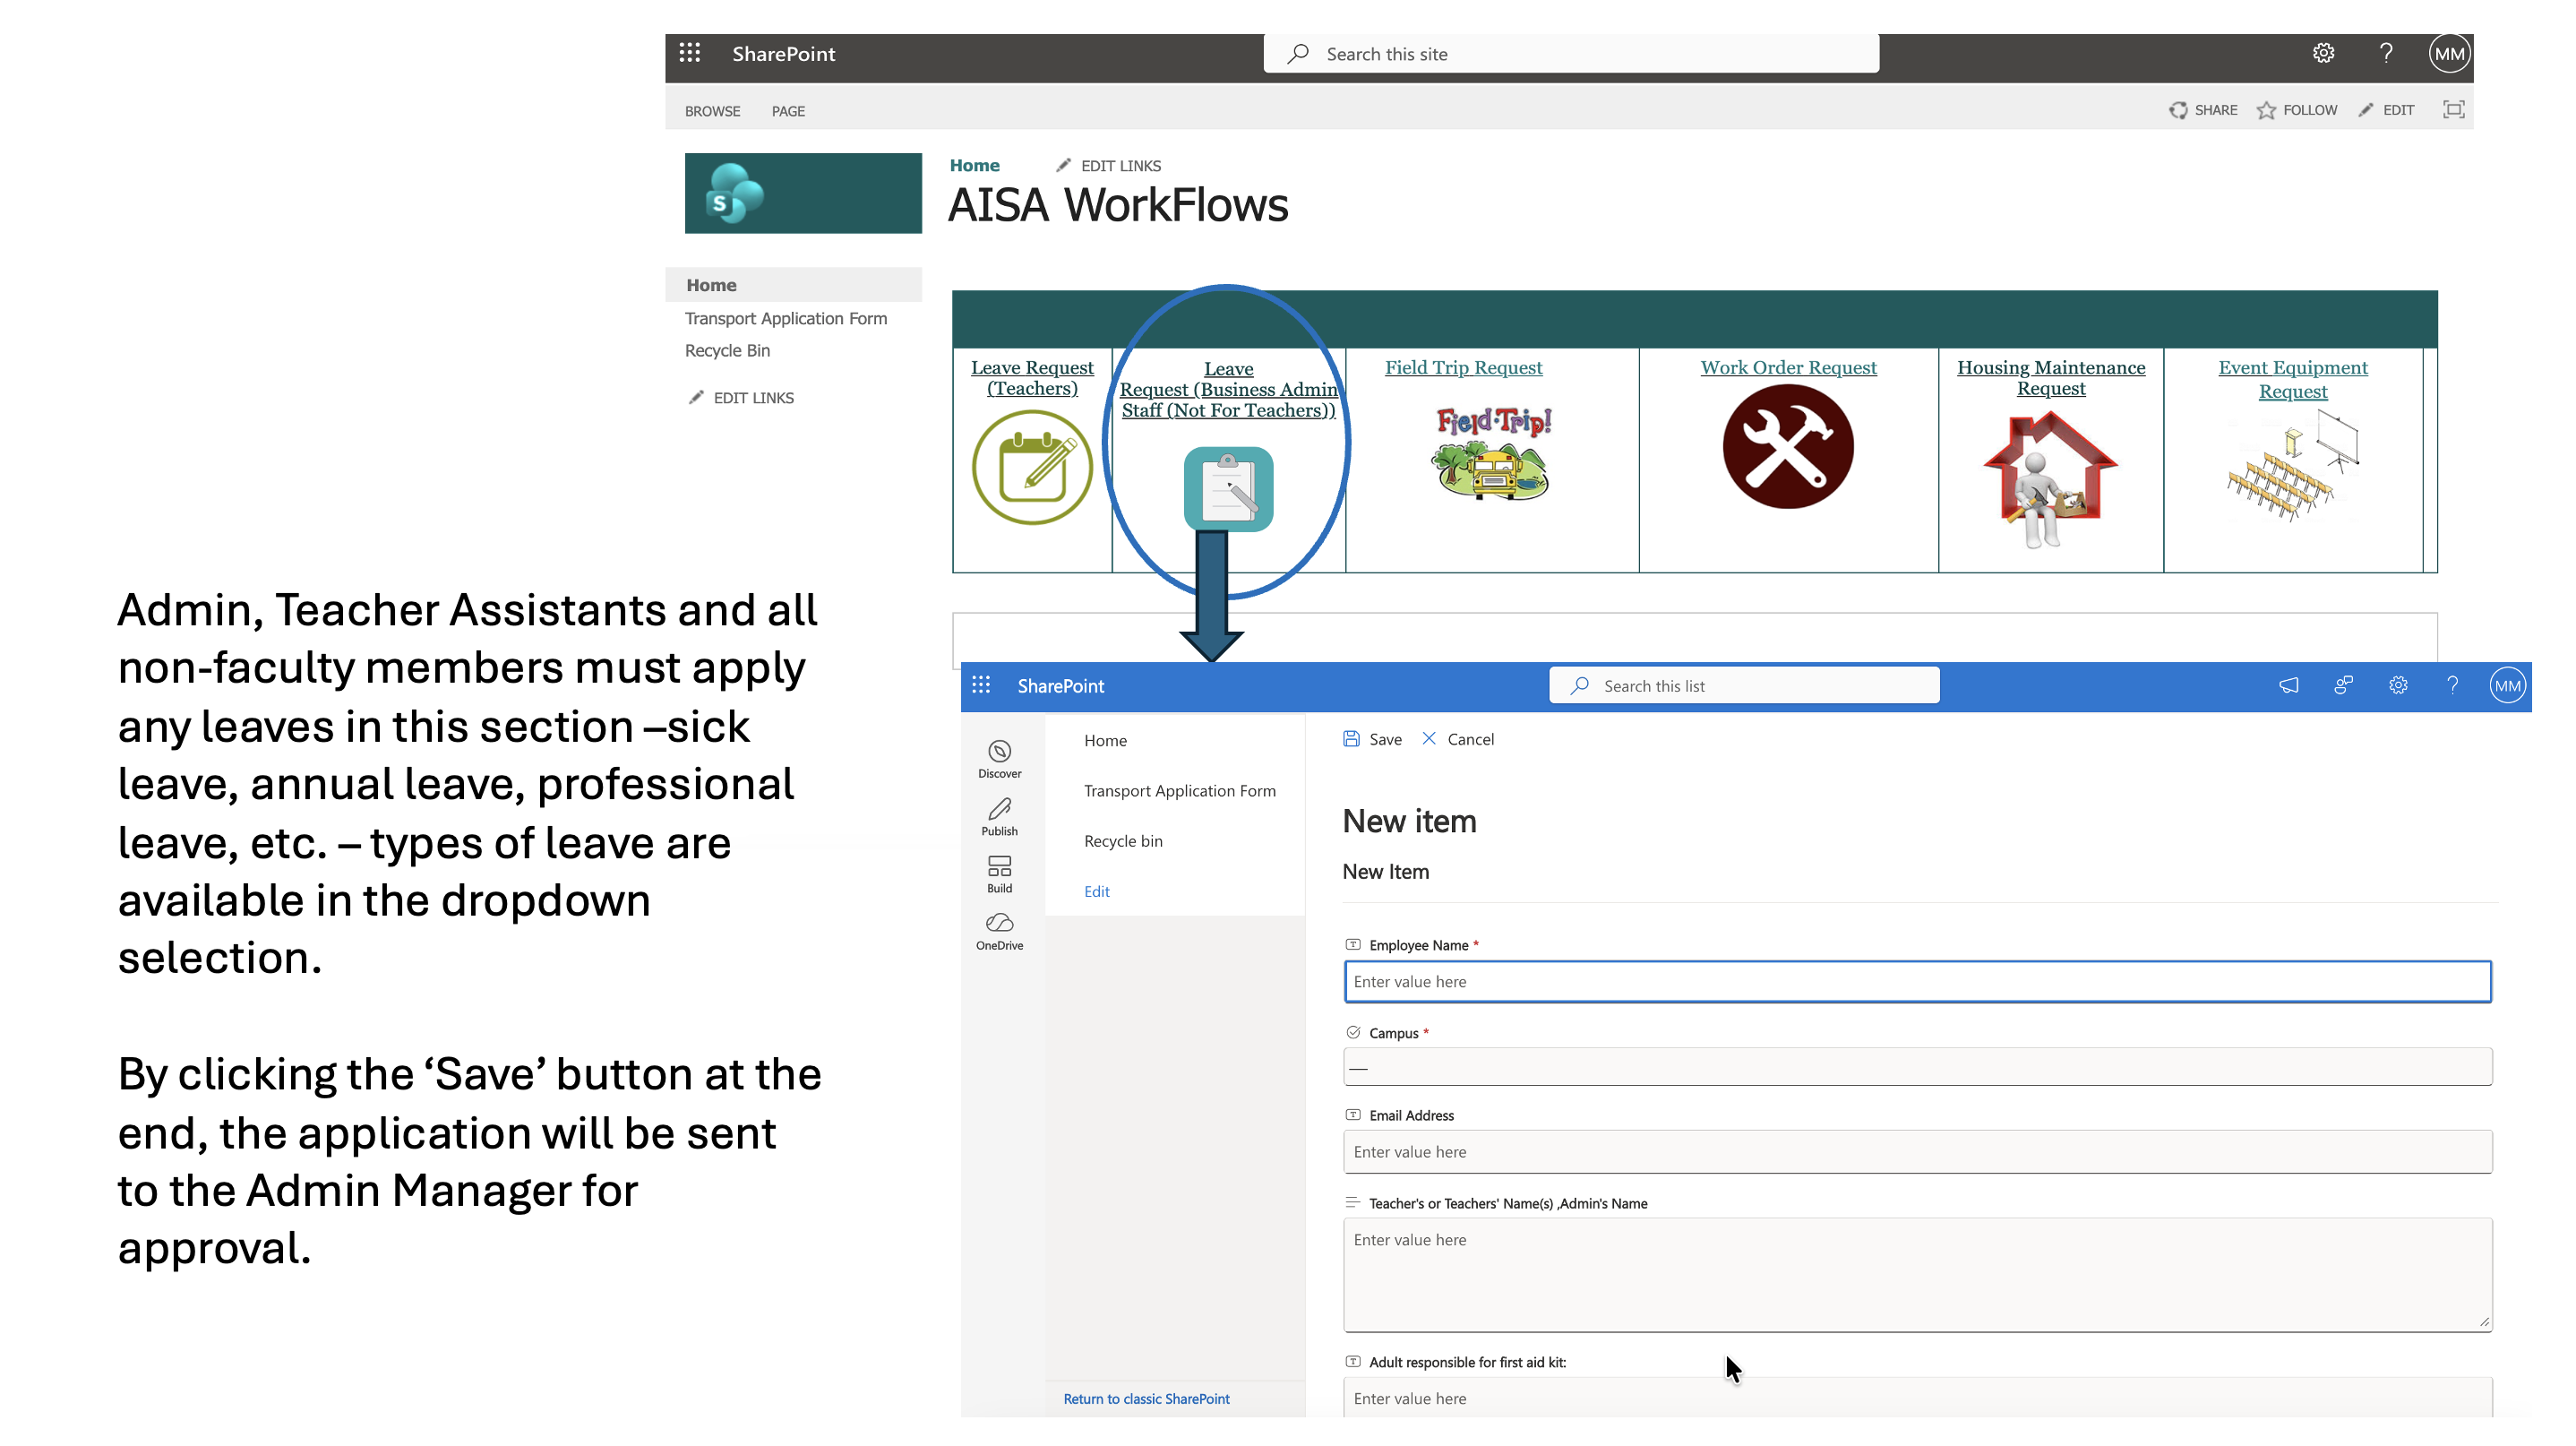Click Event Equipment Request link
This screenshot has height=1446, width=2576.
click(2292, 379)
